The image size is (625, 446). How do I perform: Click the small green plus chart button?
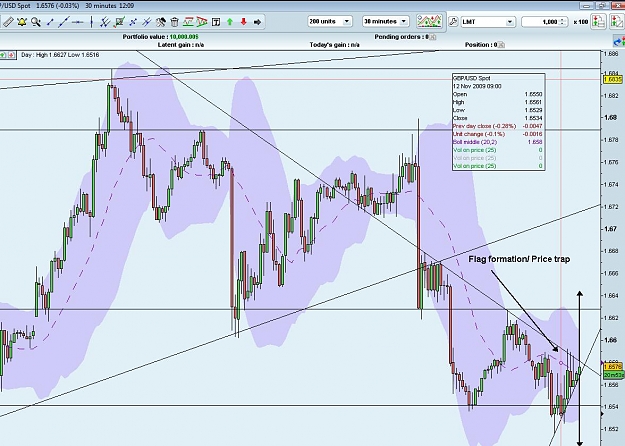3,55
